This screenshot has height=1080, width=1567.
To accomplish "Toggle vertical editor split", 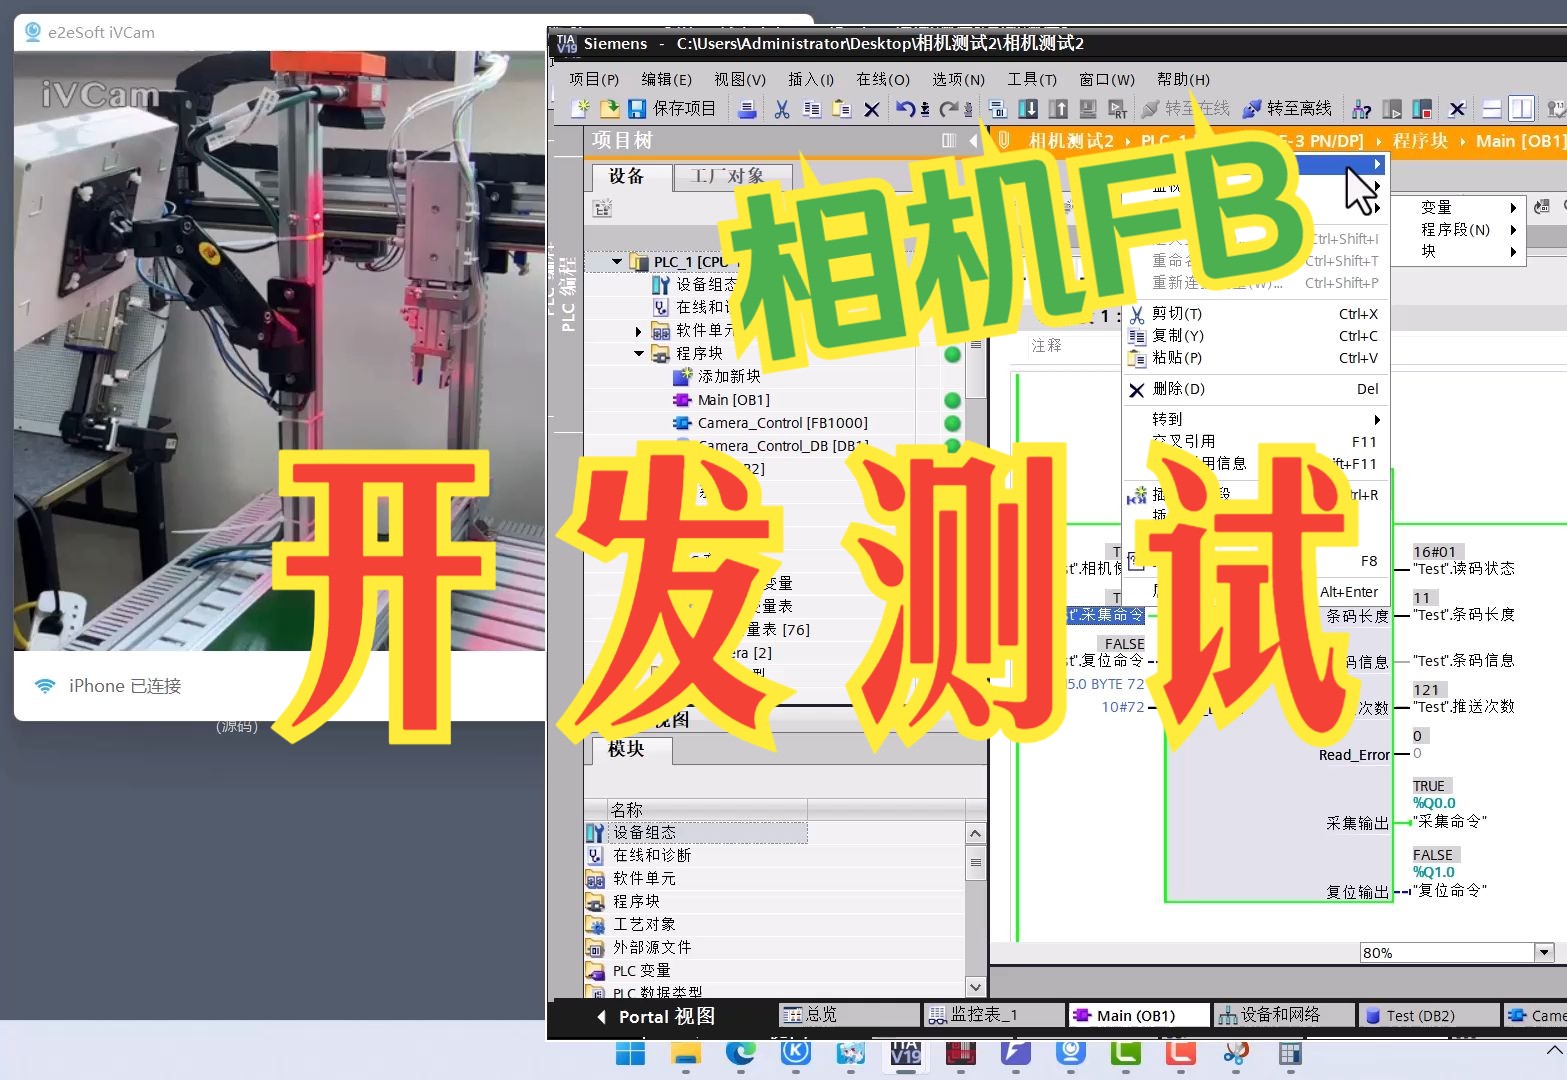I will 1521,109.
